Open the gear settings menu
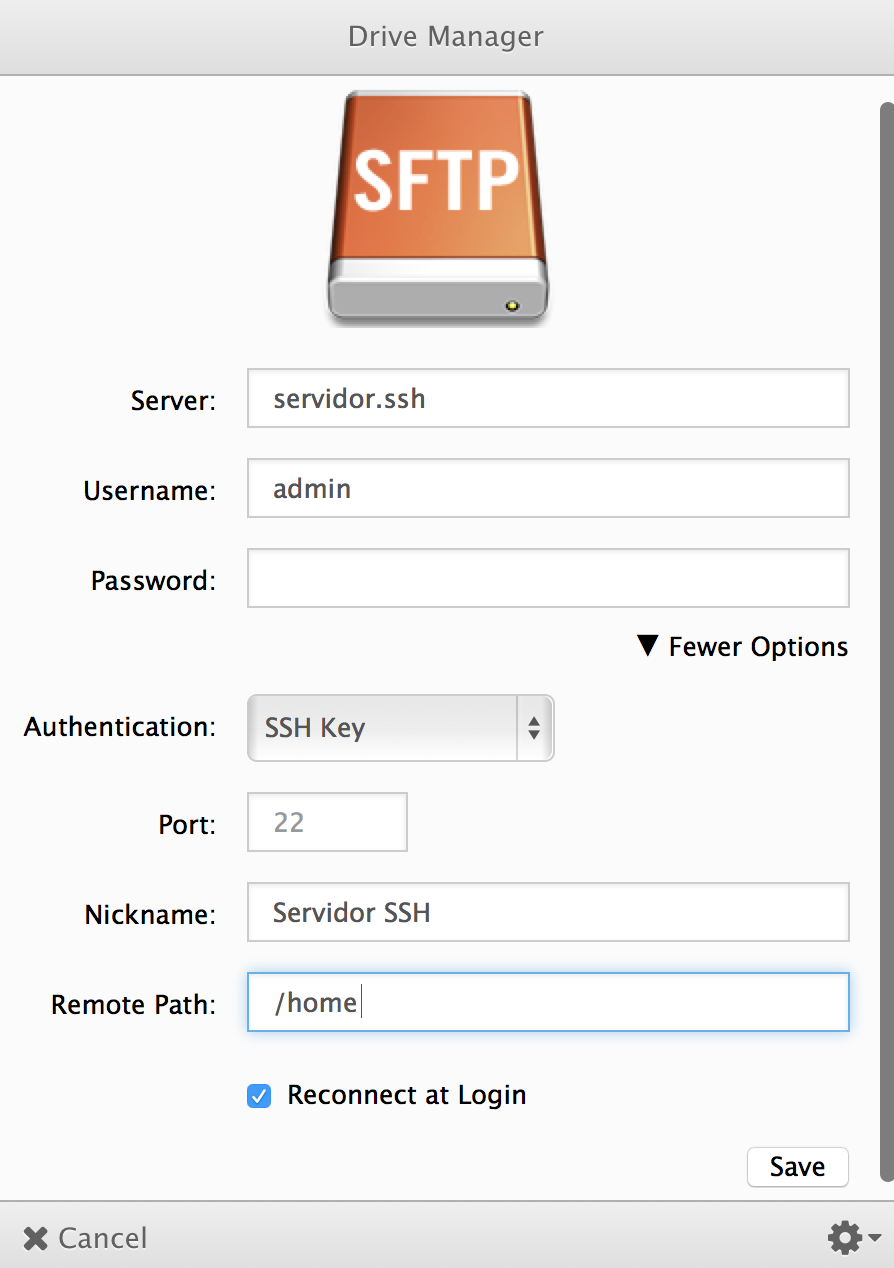 coord(845,1238)
